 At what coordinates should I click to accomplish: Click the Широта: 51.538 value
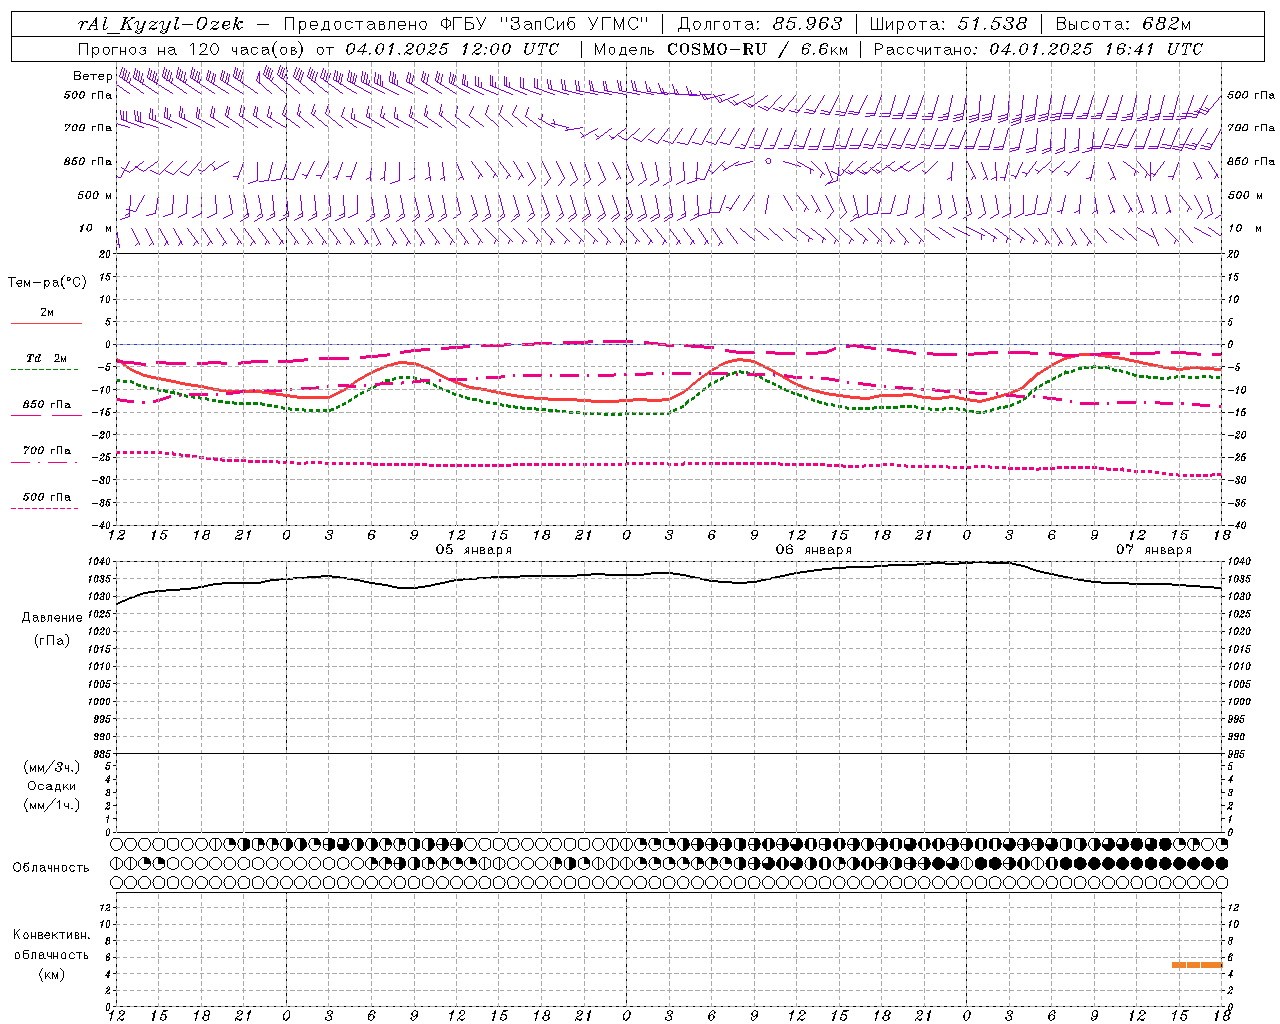(x=949, y=24)
